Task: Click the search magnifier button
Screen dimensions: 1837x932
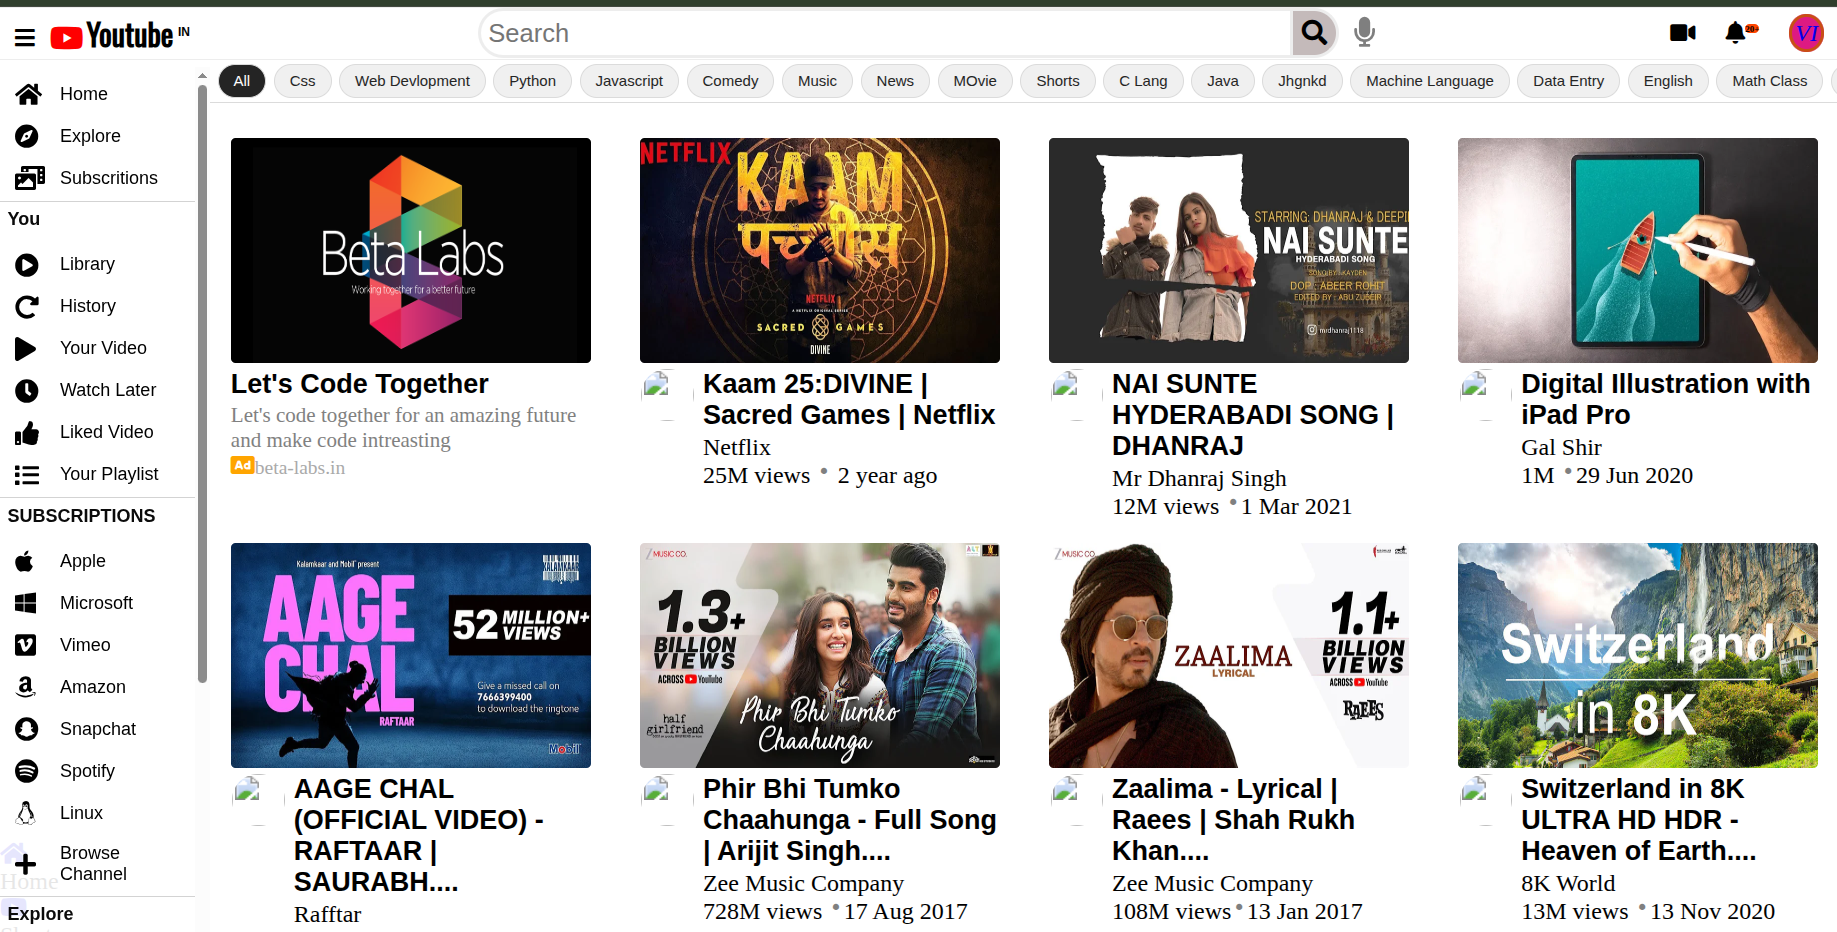Action: point(1314,34)
